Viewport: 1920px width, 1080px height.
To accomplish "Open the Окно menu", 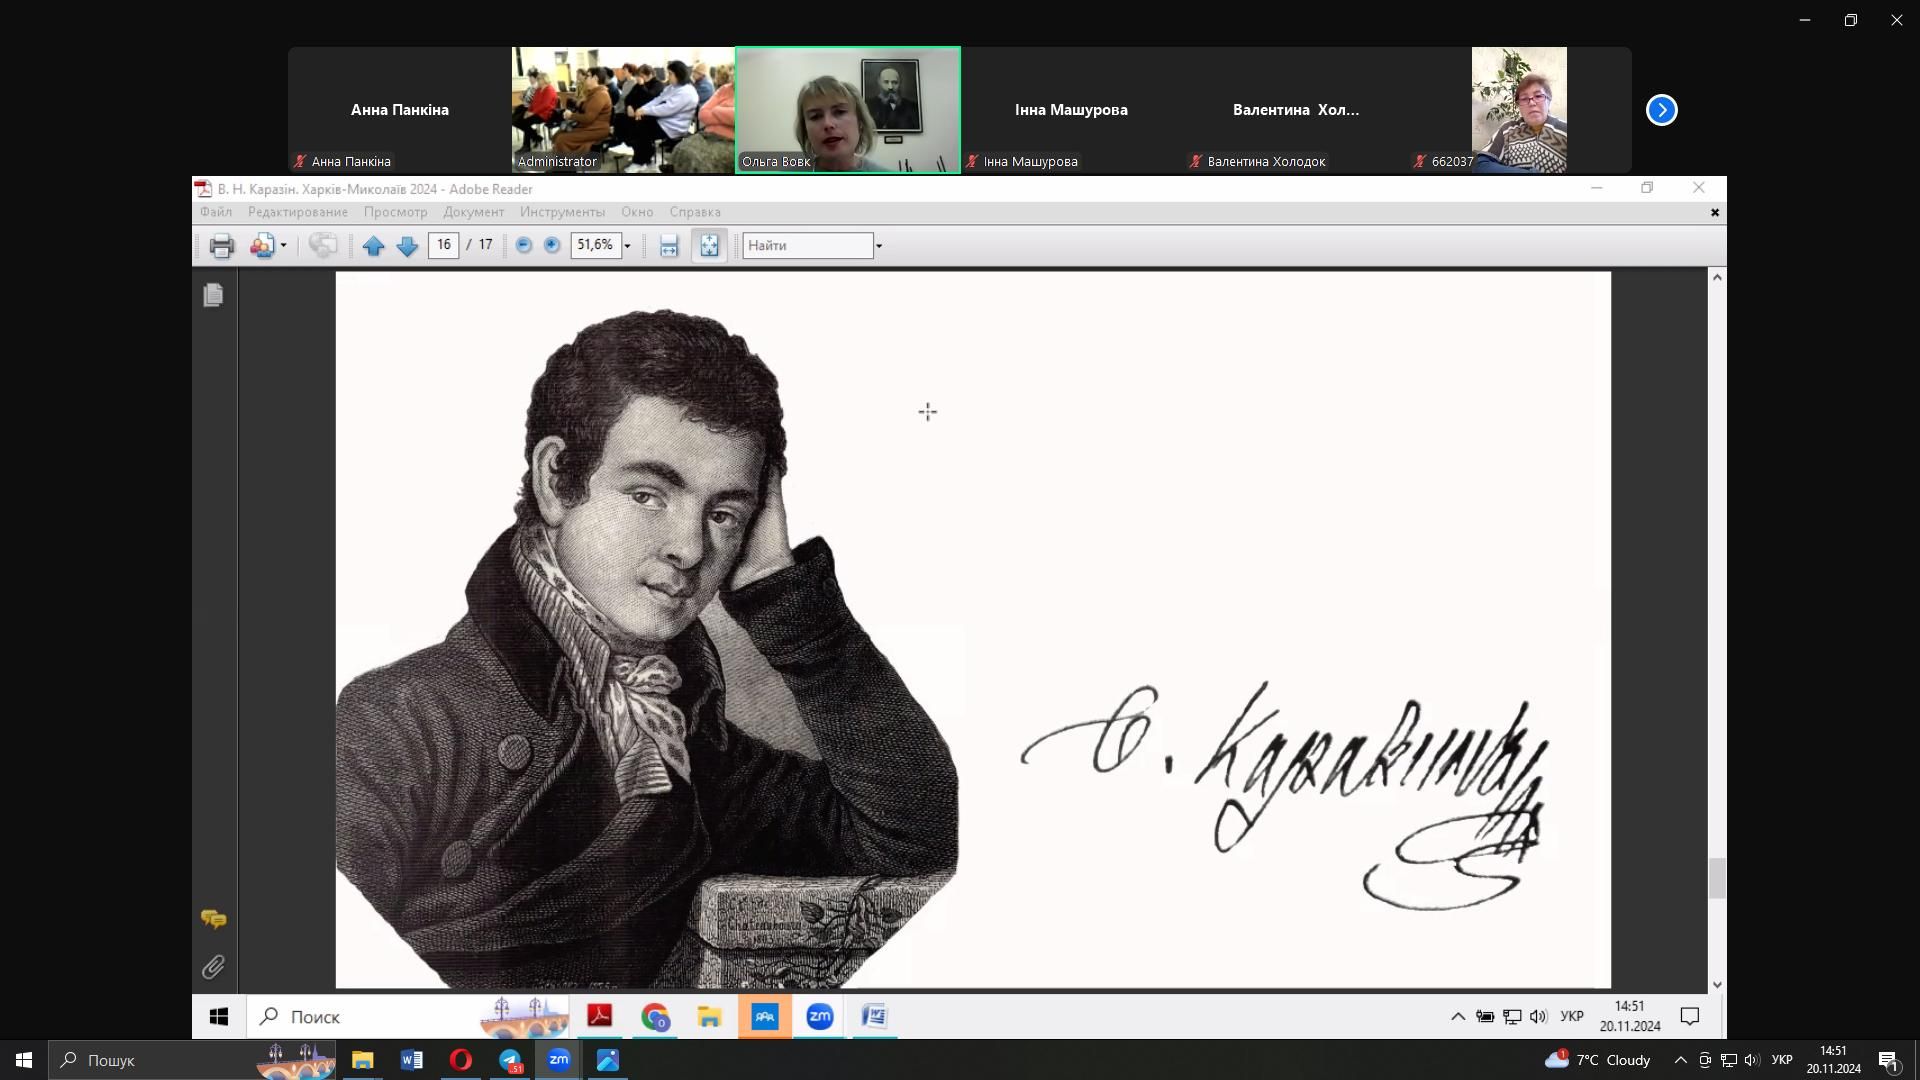I will coord(637,212).
